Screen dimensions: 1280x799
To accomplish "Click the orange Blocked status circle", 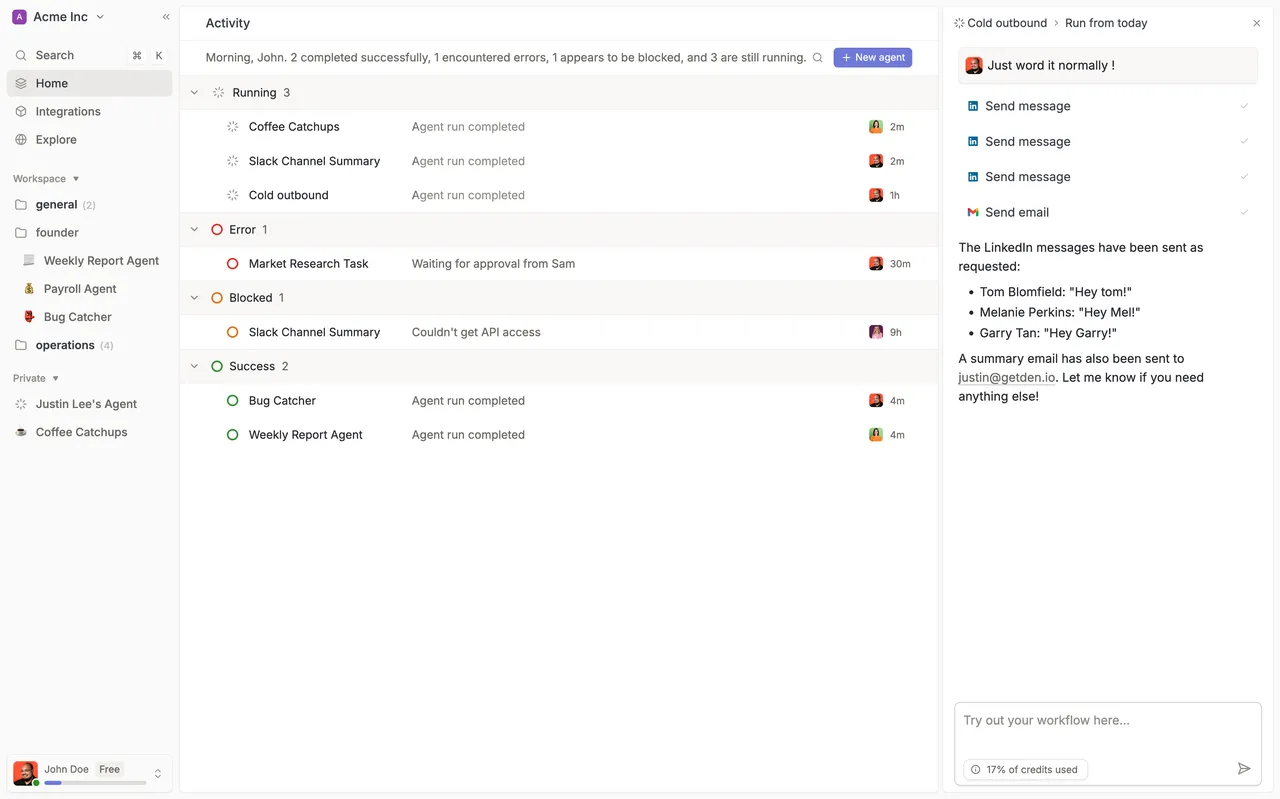I will point(217,297).
